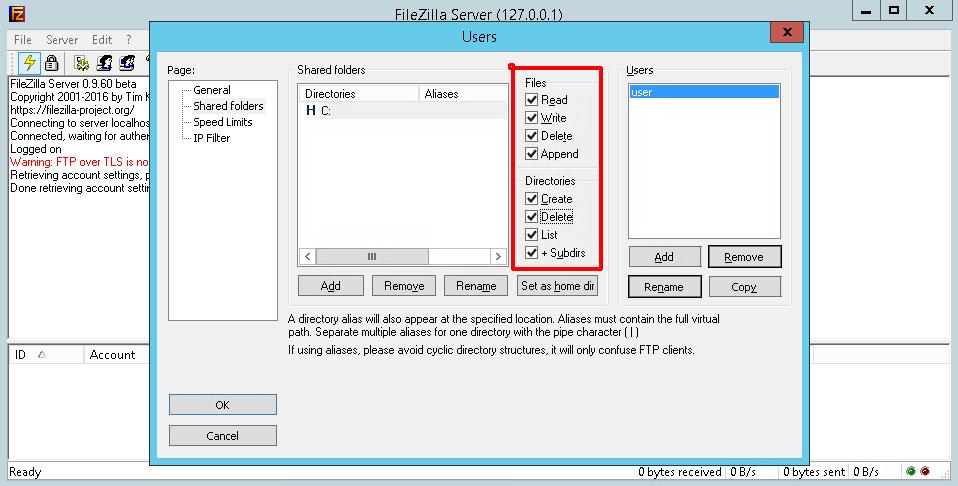Click the Cancel button

pyautogui.click(x=222, y=436)
